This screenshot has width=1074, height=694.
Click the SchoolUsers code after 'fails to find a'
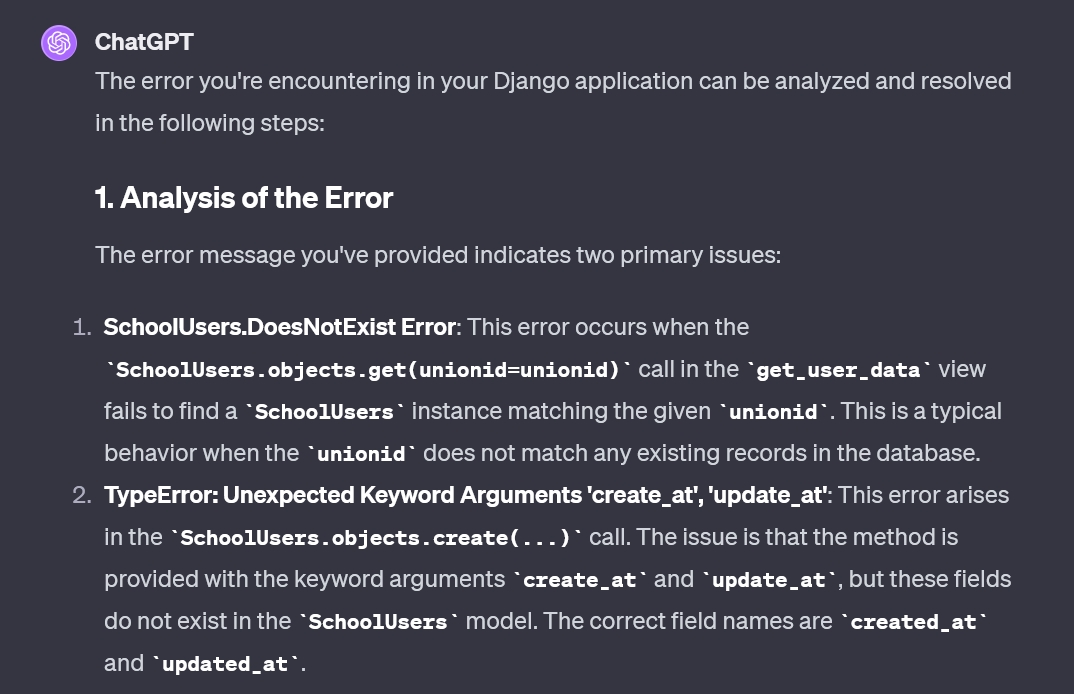point(324,412)
